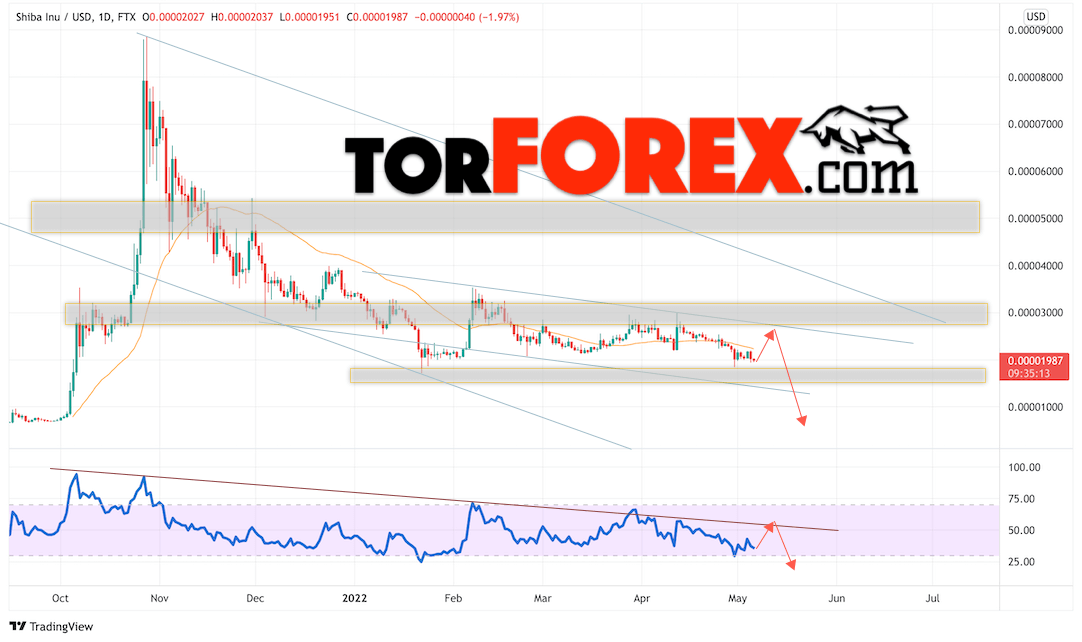This screenshot has height=642, width=1082.
Task: Click the −0.00000040 (−1.97%) change value
Action: [466, 17]
